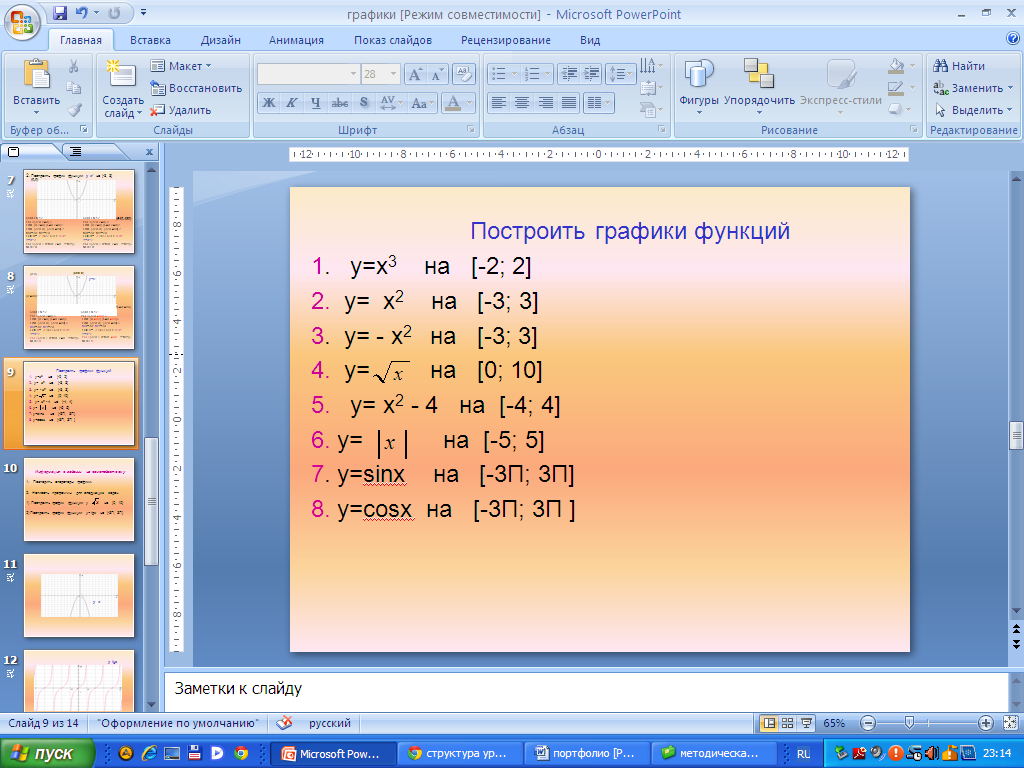Open the Shapes (Фигуры) gallery
1024x768 pixels.
tap(699, 75)
